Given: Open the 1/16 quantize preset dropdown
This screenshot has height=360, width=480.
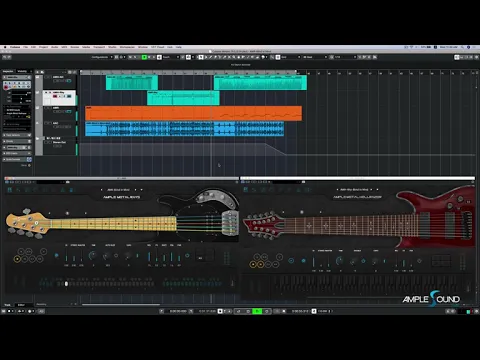Looking at the screenshot, I should (345, 57).
